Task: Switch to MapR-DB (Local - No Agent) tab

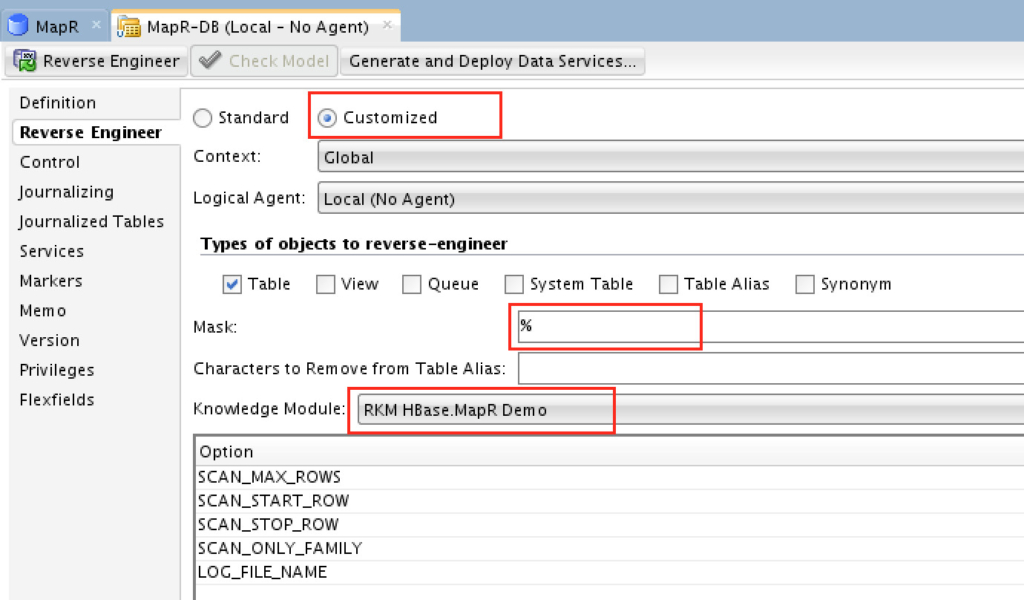Action: (x=257, y=26)
